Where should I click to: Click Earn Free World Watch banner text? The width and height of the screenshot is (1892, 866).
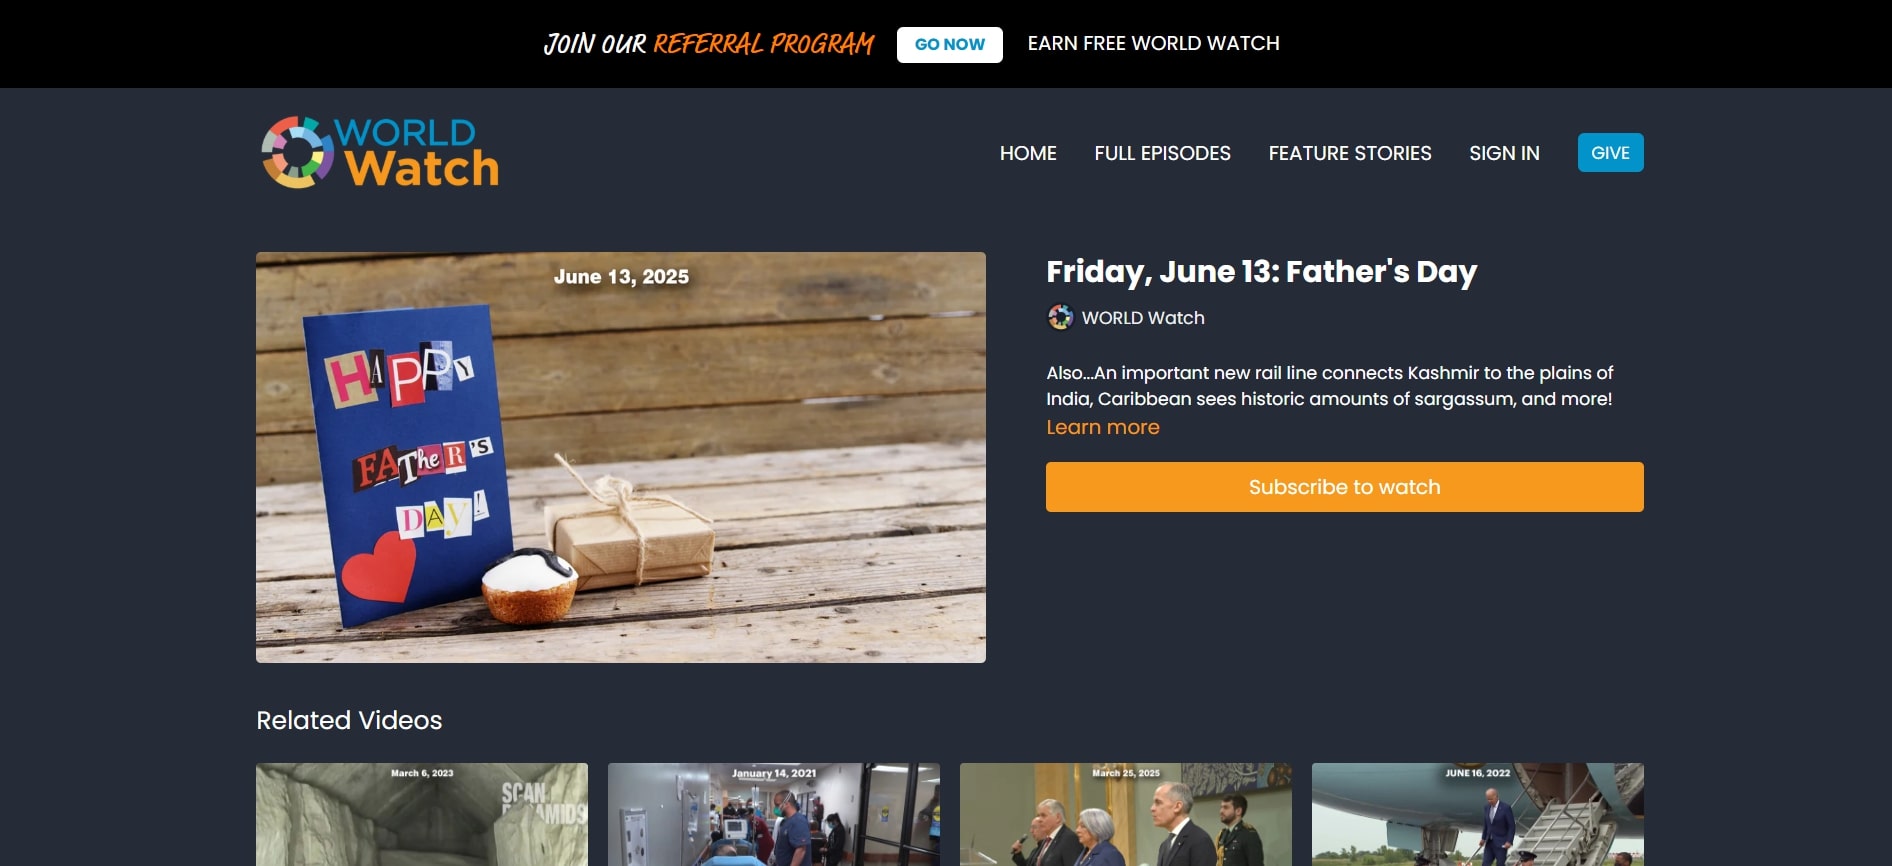point(1153,43)
